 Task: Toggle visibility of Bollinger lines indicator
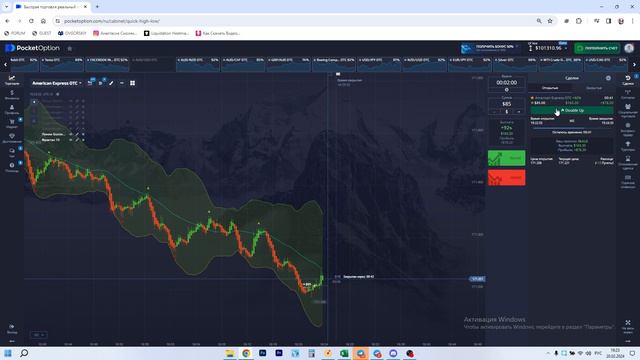pyautogui.click(x=71, y=134)
